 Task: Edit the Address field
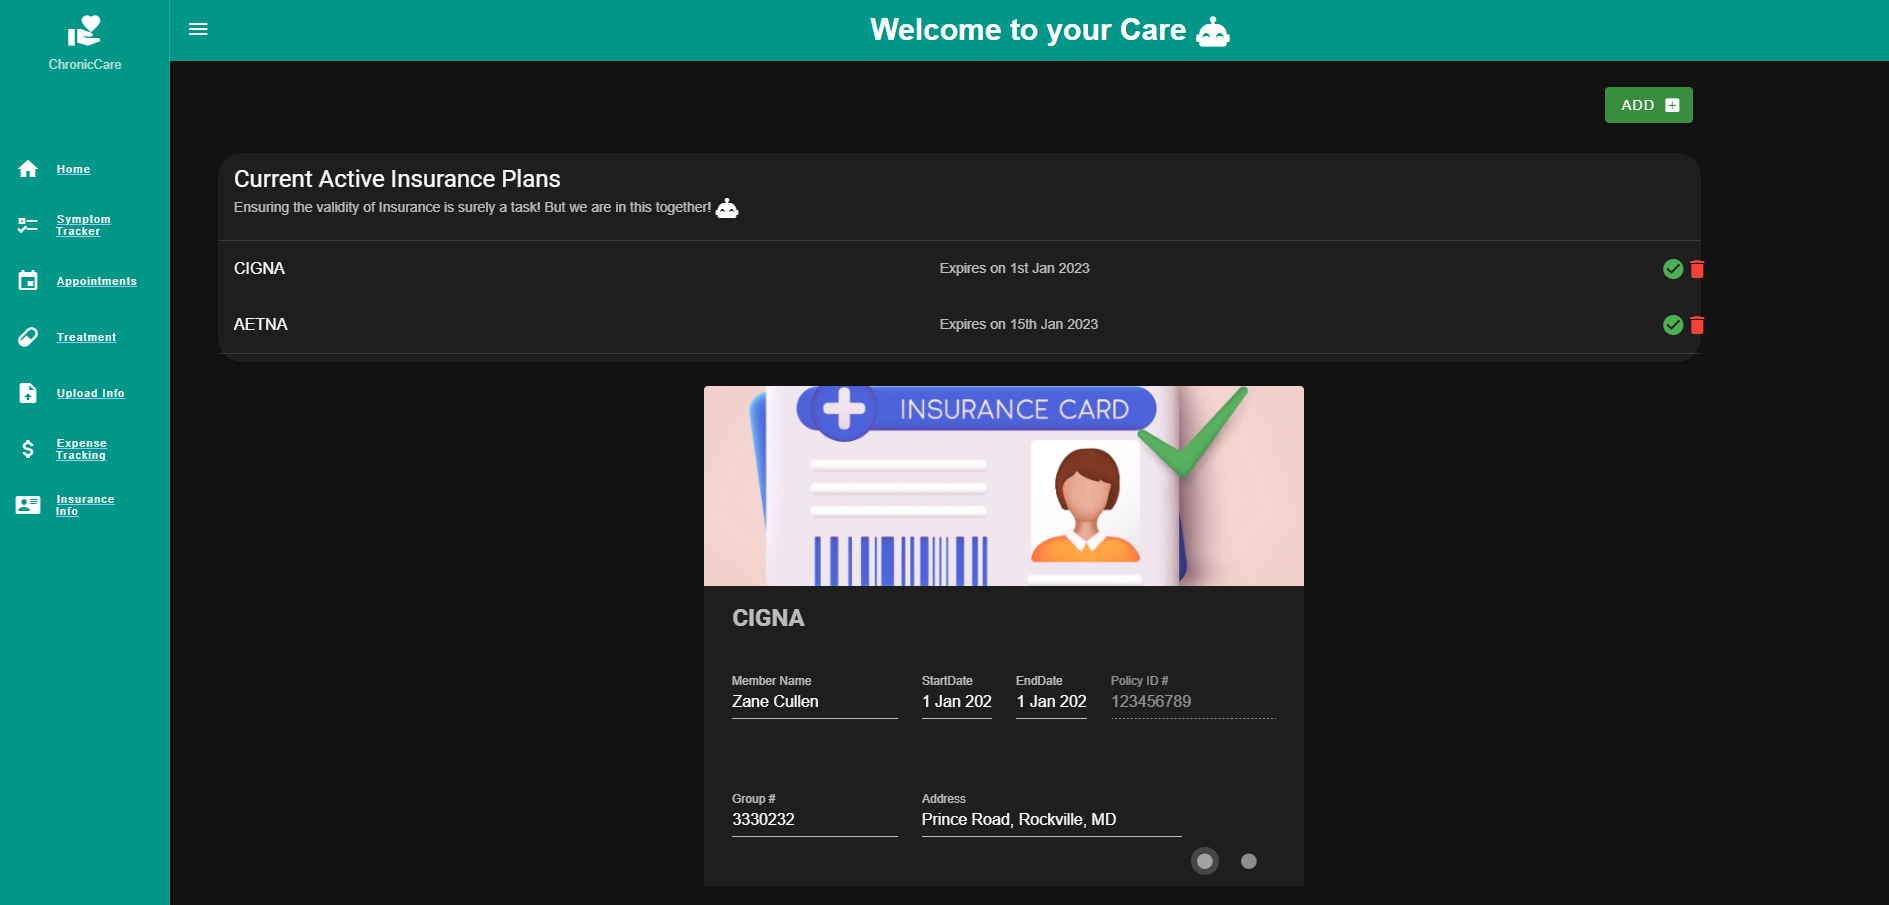point(1051,820)
